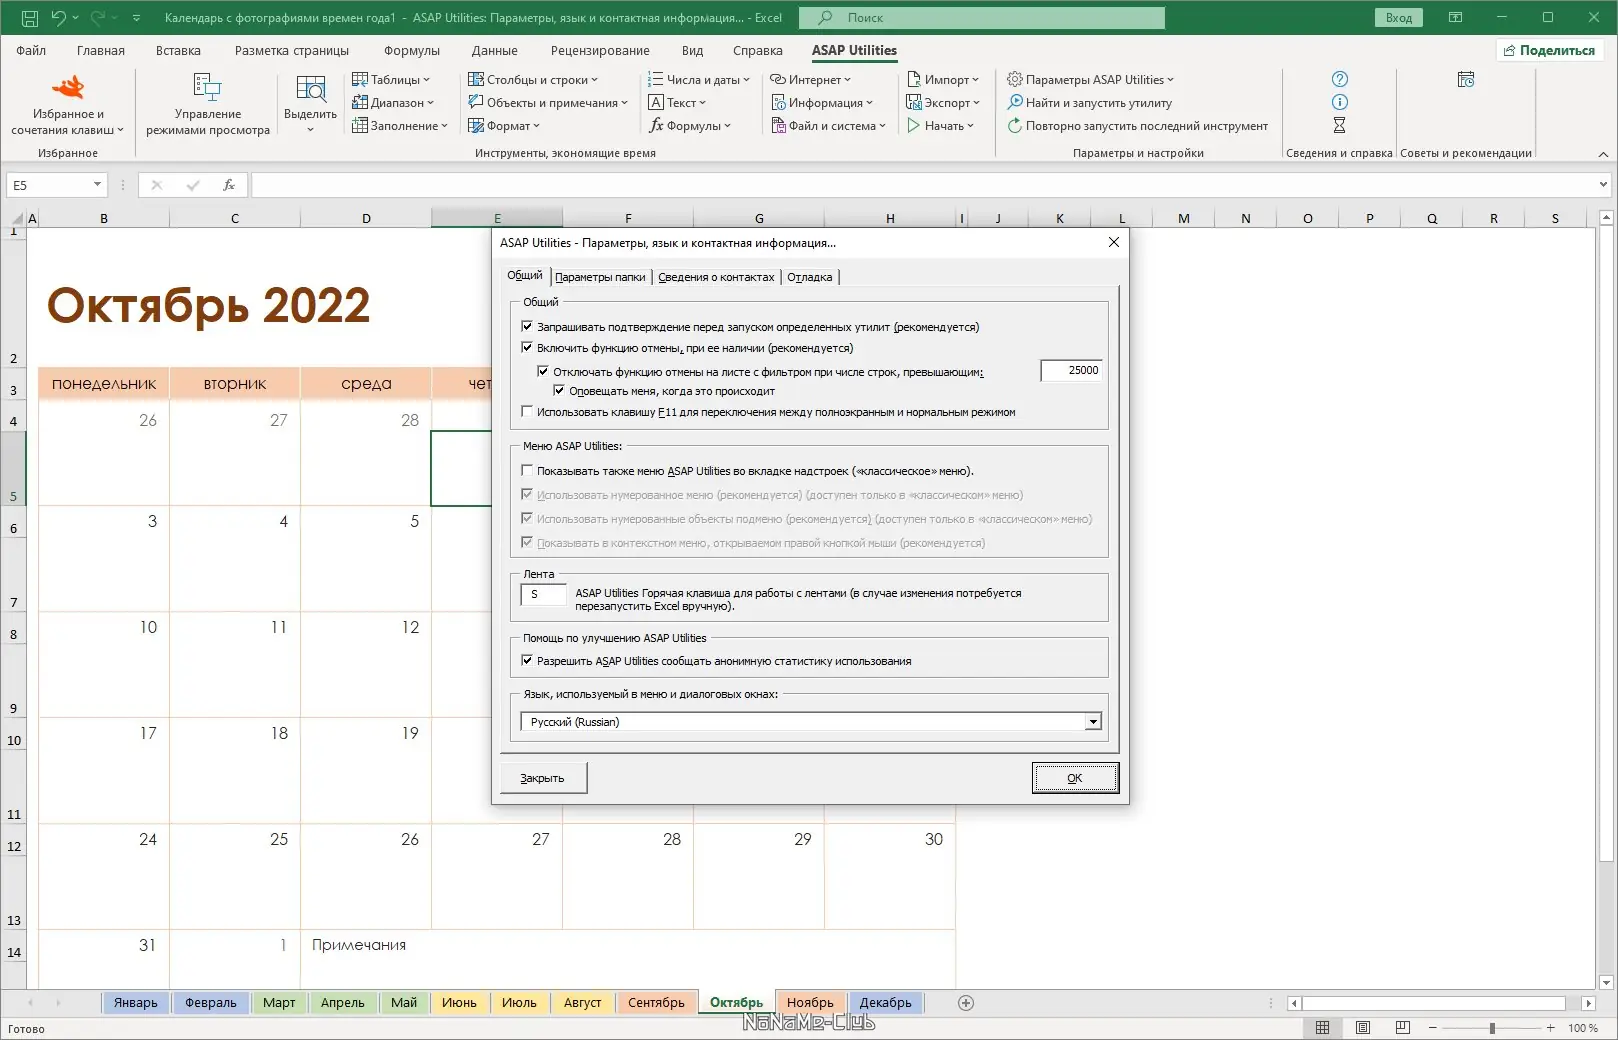Click the Поделиться share button
The width and height of the screenshot is (1618, 1040).
(x=1550, y=50)
